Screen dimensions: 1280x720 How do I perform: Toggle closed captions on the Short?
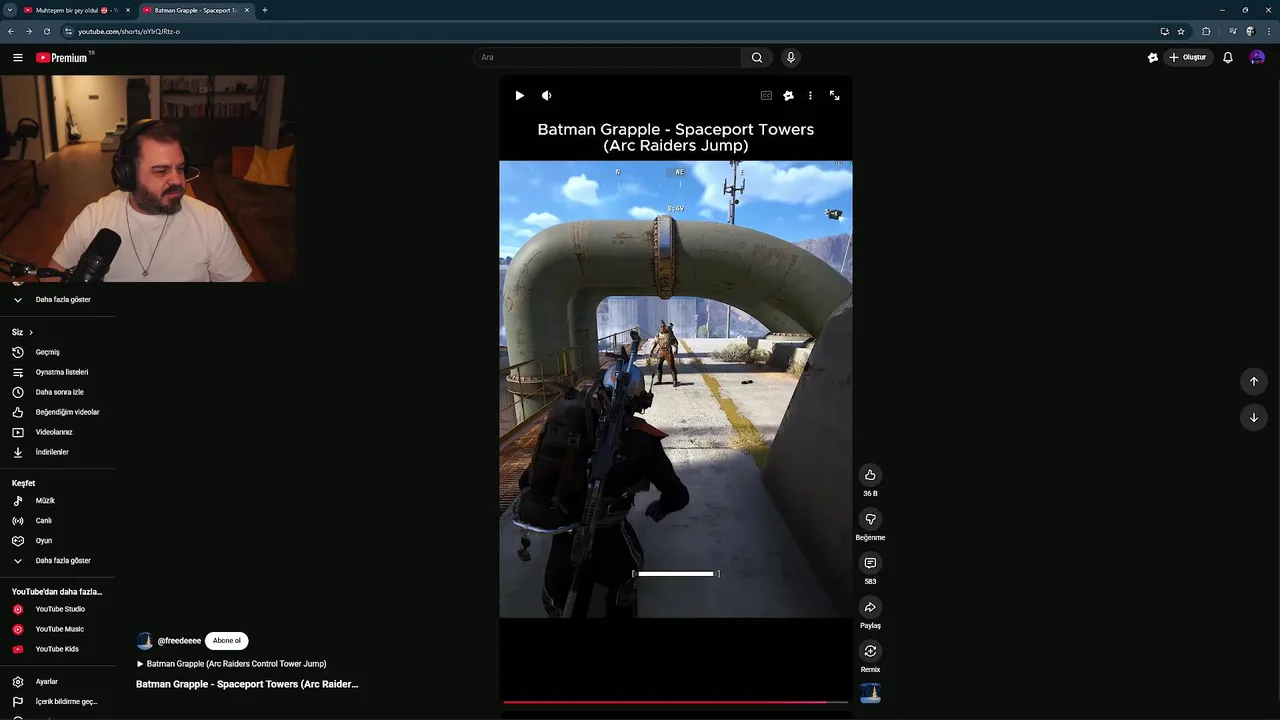click(766, 95)
